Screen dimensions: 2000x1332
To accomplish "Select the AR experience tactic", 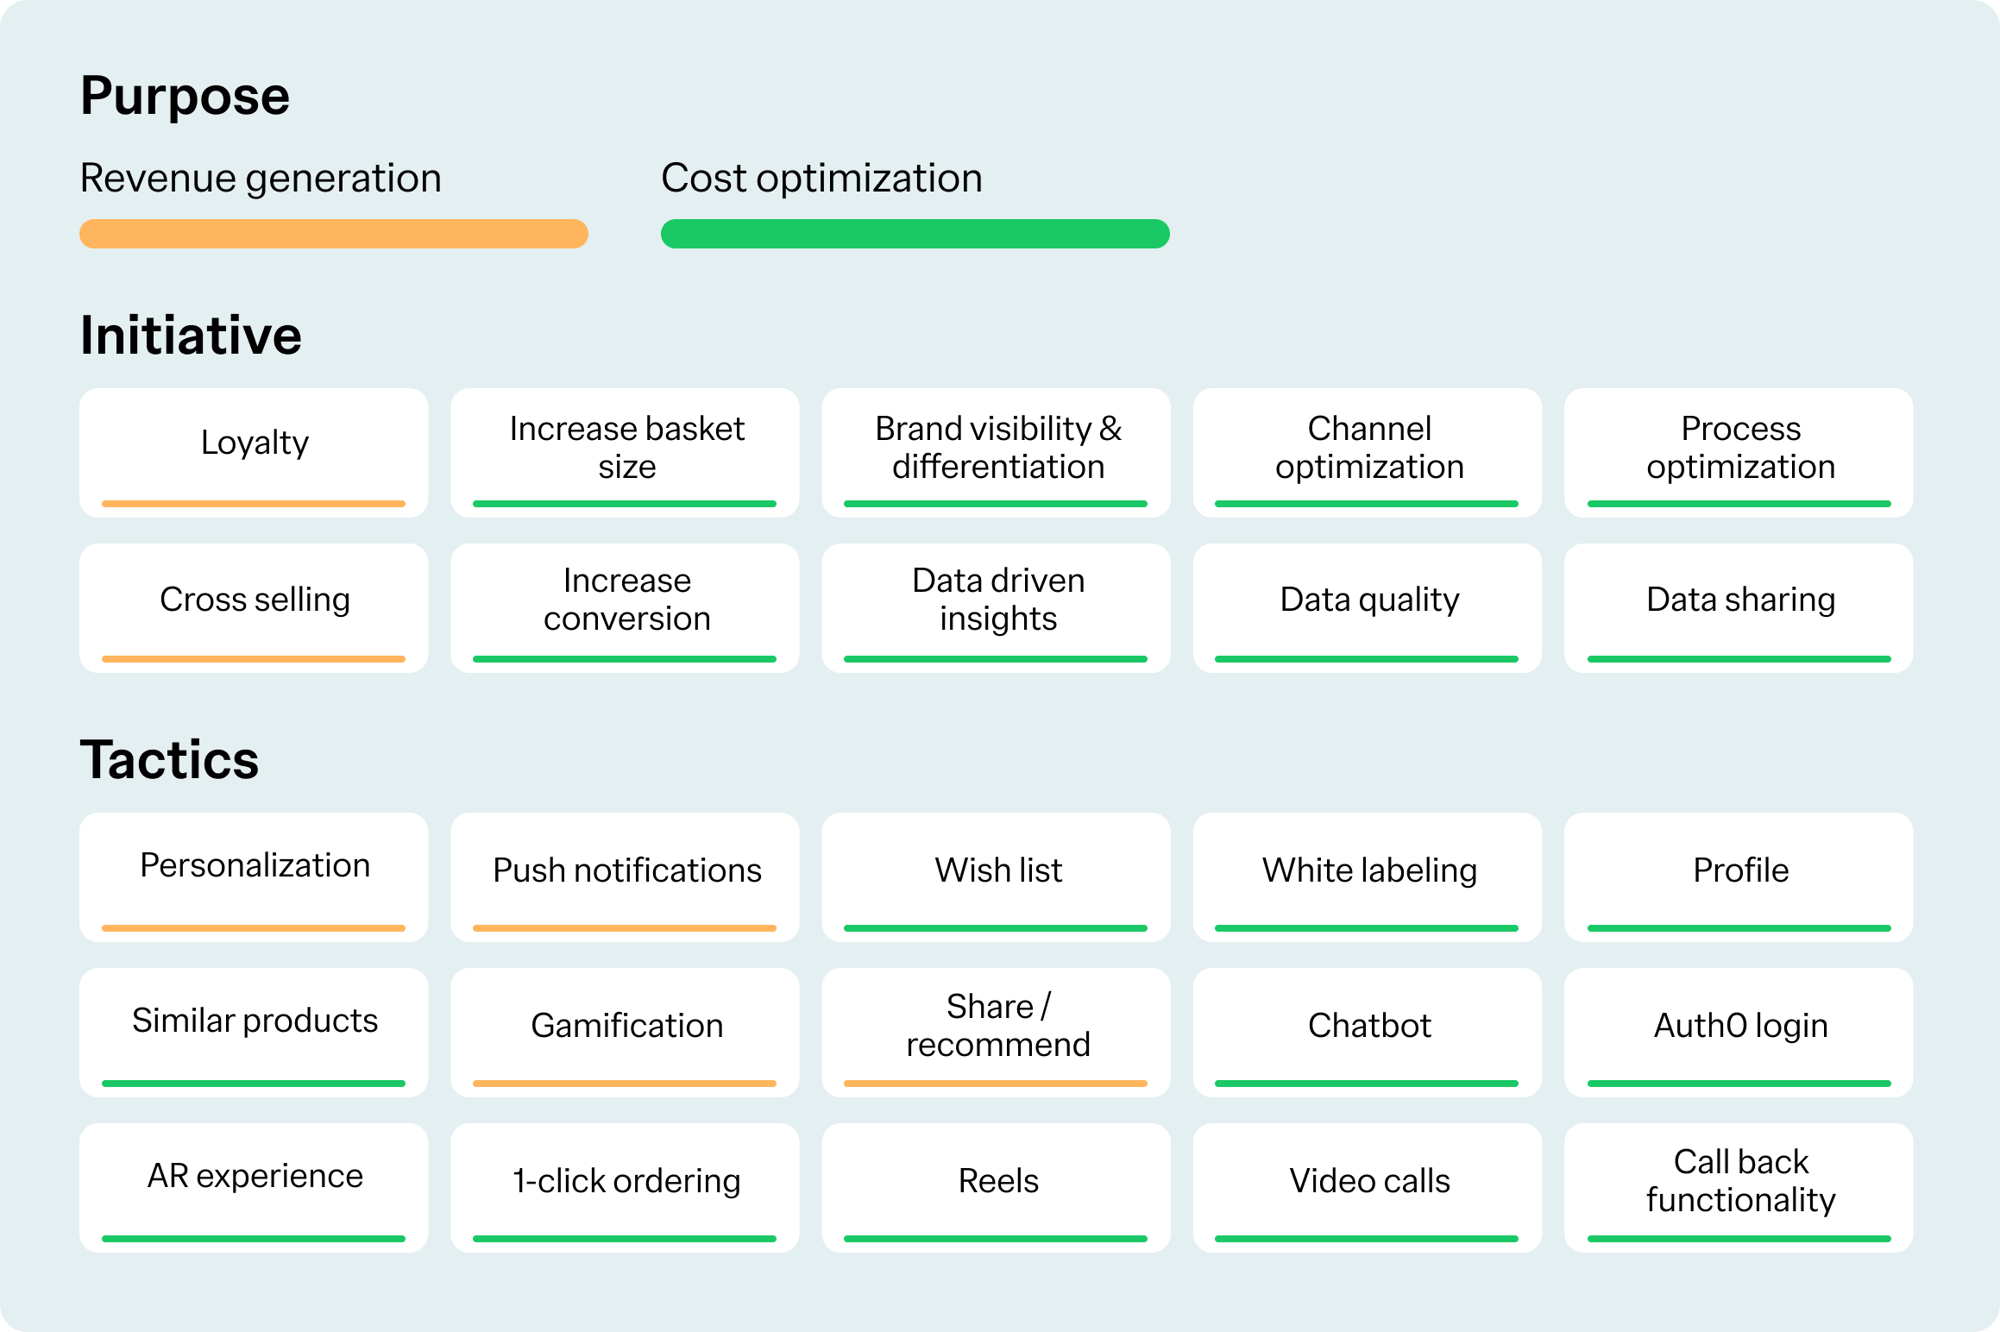I will (254, 1186).
